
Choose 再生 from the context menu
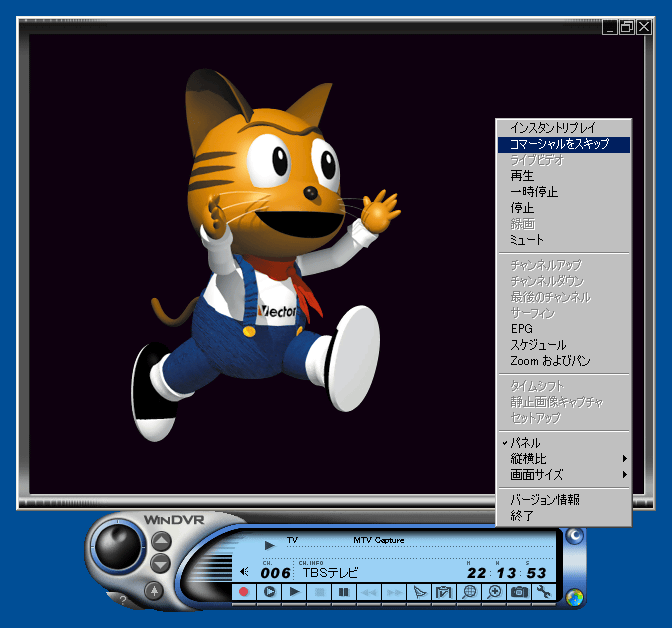564,176
